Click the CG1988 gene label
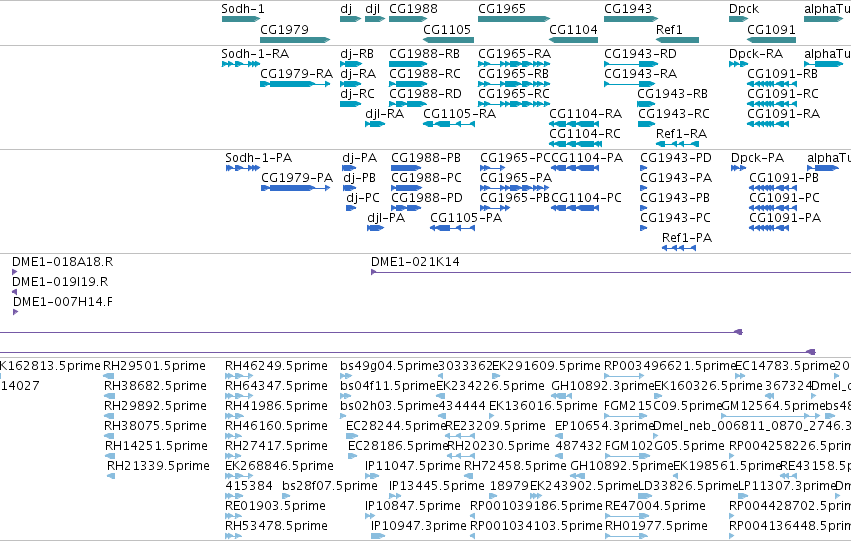The height and width of the screenshot is (541, 851). [413, 9]
